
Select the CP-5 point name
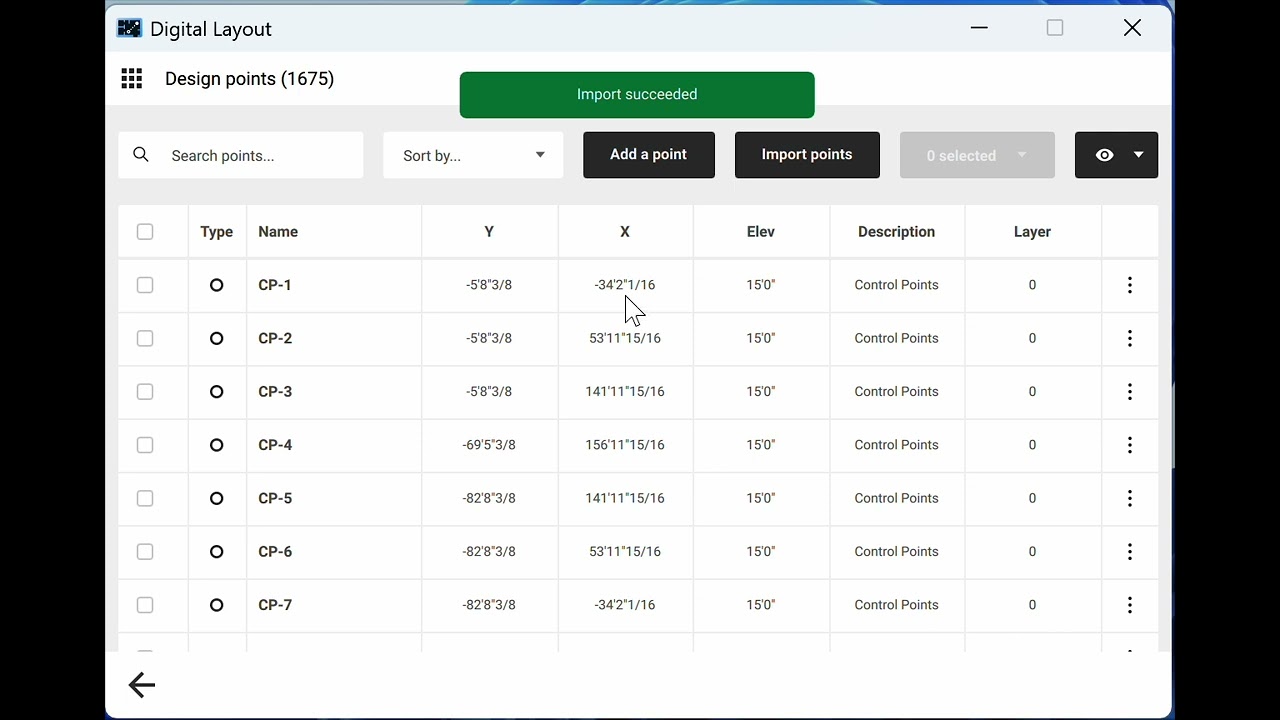pyautogui.click(x=275, y=498)
